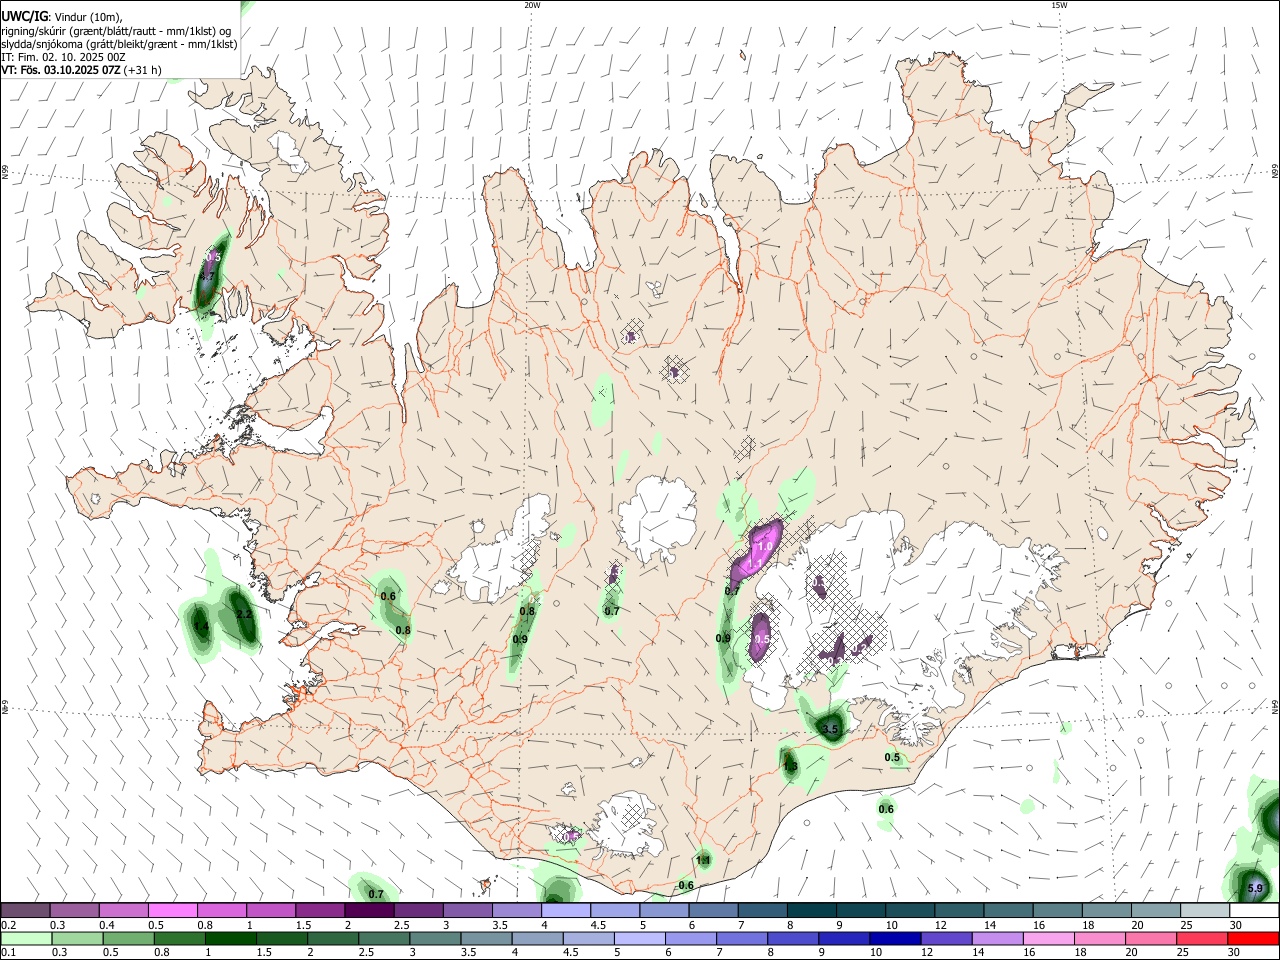The height and width of the screenshot is (960, 1280).
Task: Select the snow legend swatch between 4 and 4.5
Action: tap(565, 910)
